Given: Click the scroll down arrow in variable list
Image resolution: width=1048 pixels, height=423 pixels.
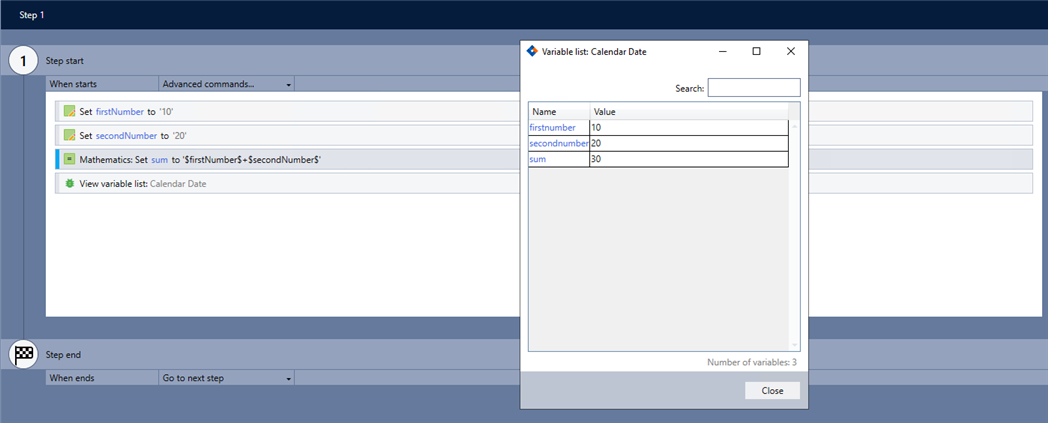Looking at the screenshot, I should click(795, 345).
